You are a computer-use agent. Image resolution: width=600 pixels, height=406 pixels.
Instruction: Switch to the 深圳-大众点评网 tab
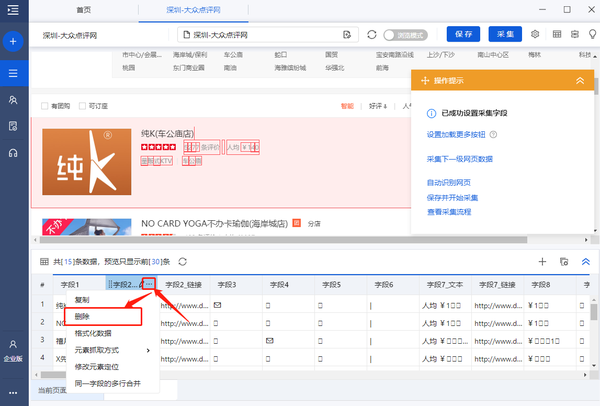click(x=193, y=10)
